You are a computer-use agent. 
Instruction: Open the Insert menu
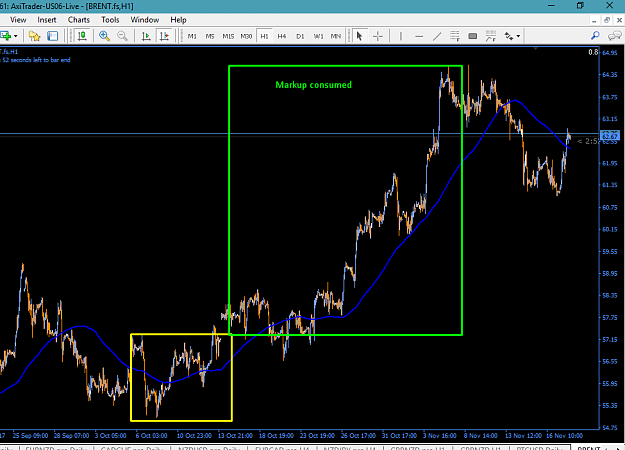pyautogui.click(x=47, y=20)
